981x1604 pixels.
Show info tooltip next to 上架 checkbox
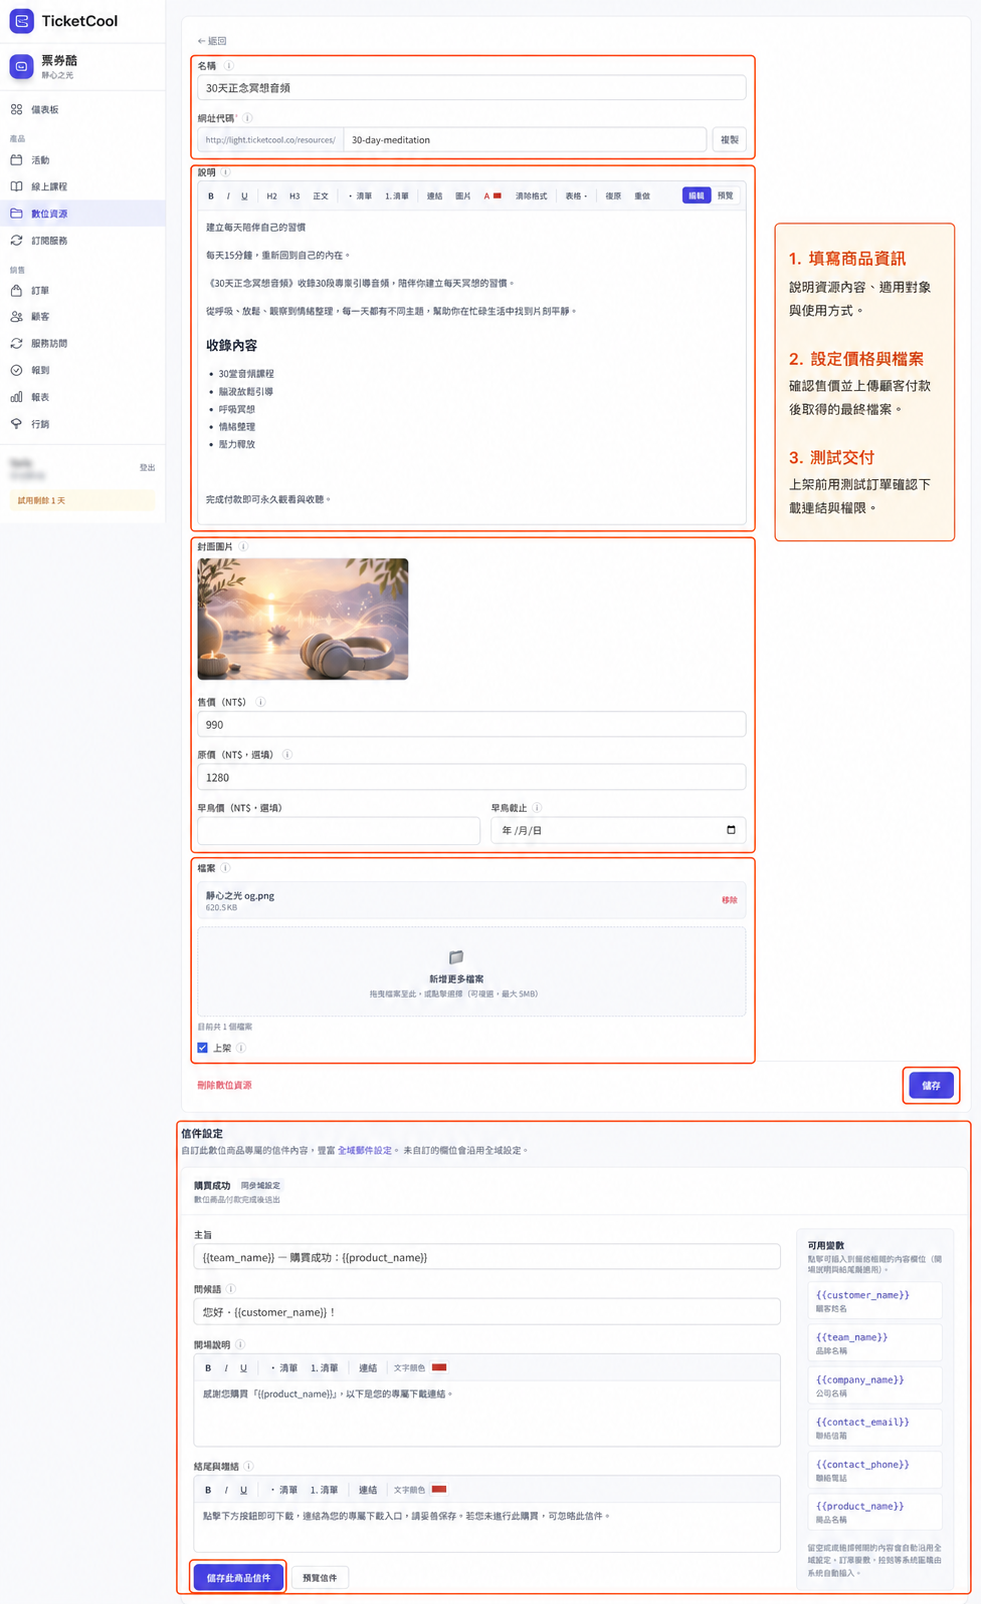[241, 1048]
